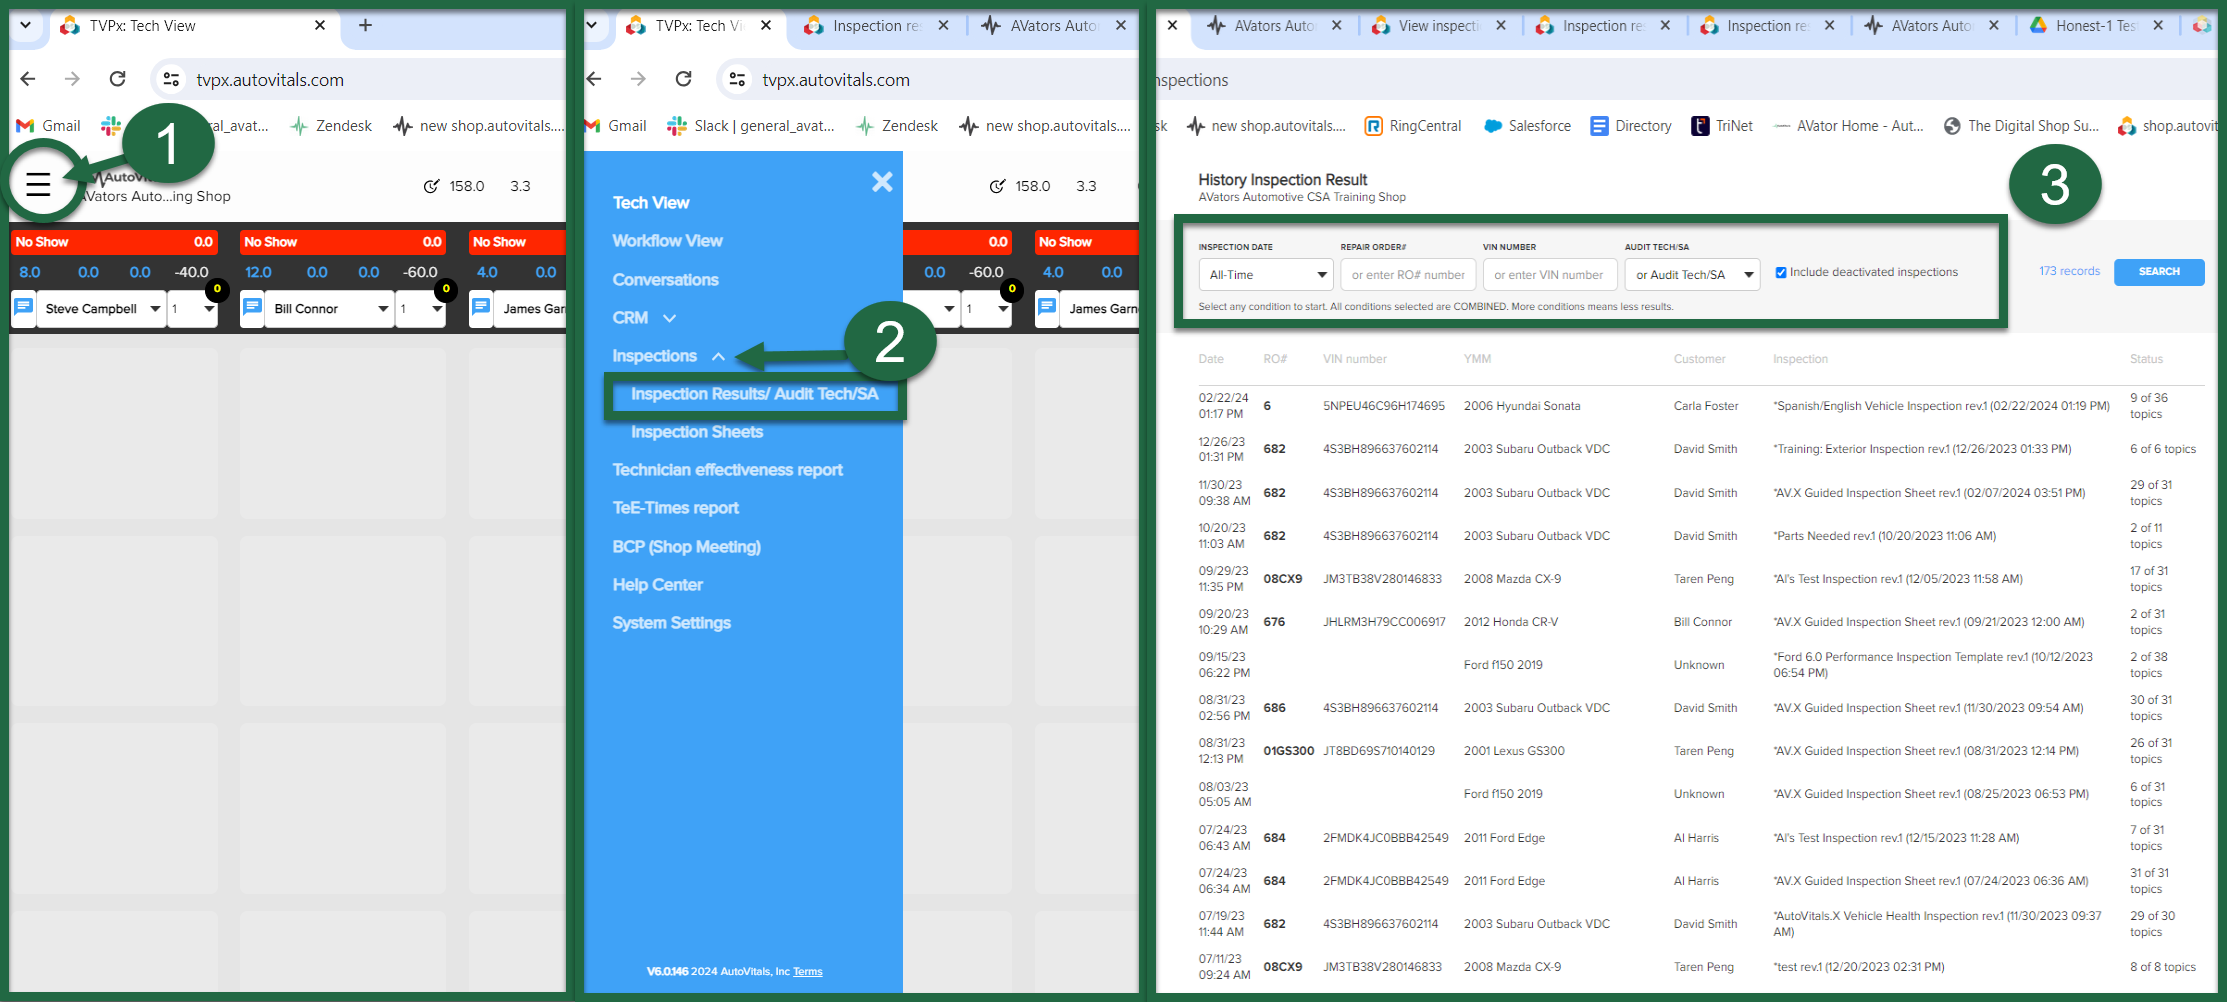
Task: Open the Directory bookmark
Action: click(1631, 126)
